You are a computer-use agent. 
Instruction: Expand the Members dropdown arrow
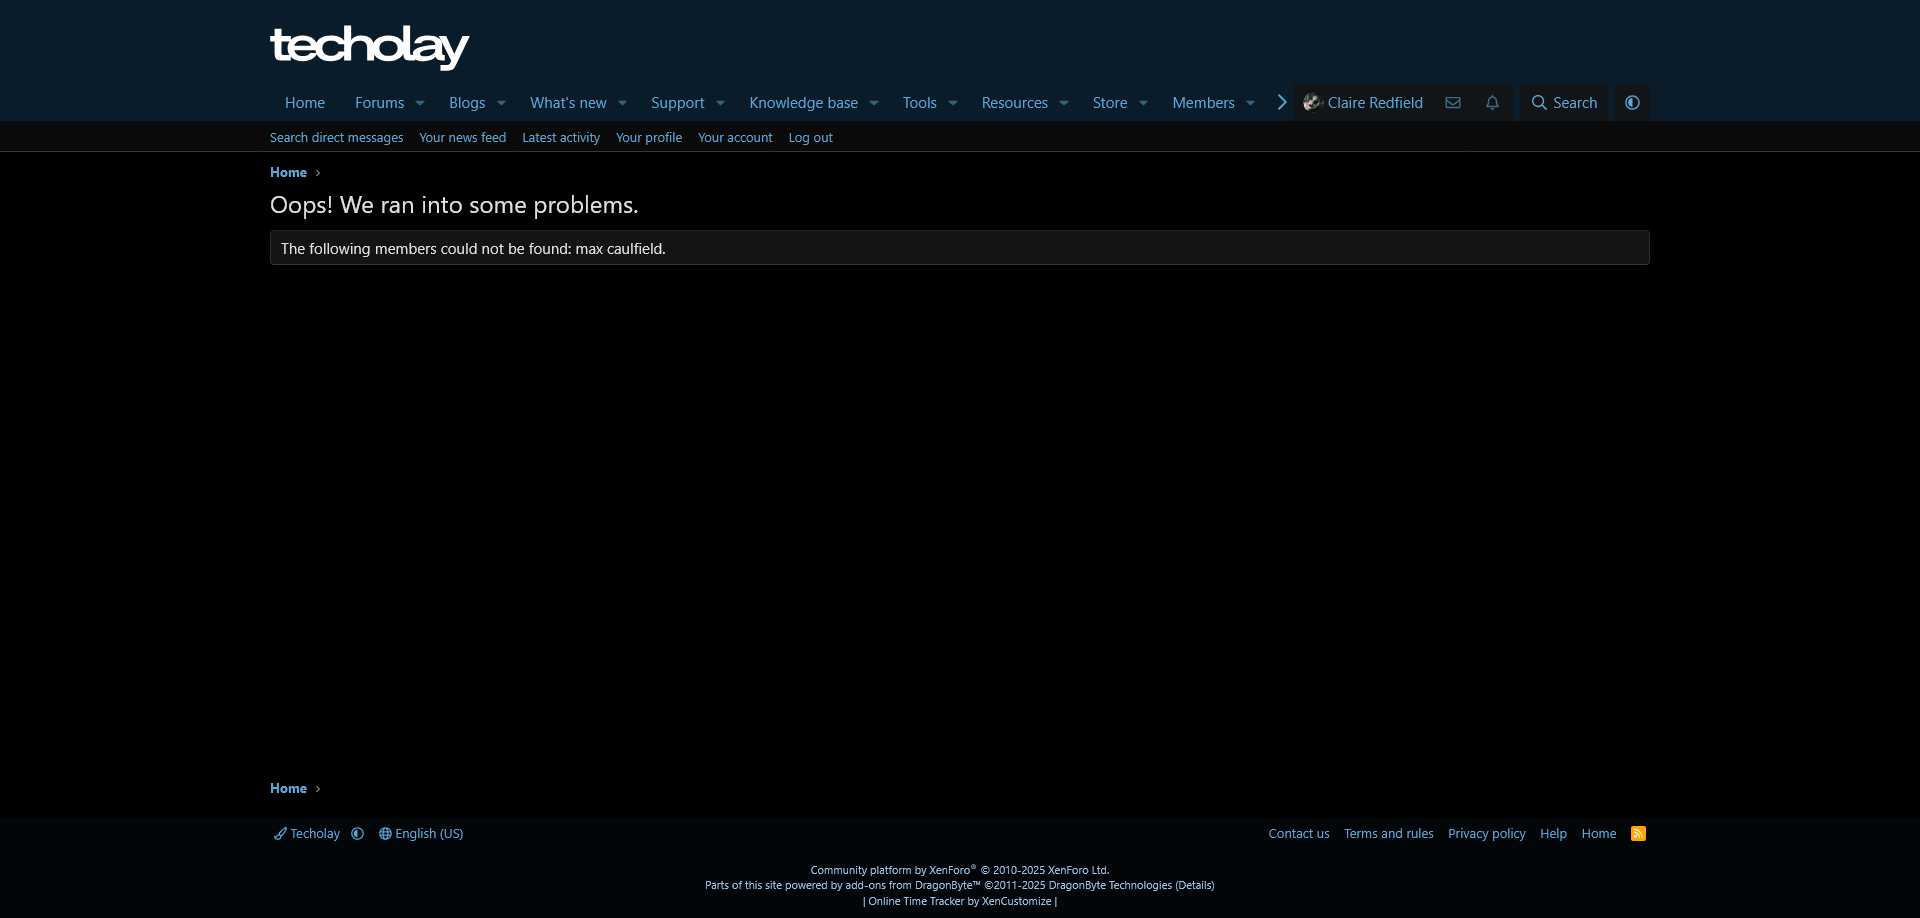click(1250, 103)
